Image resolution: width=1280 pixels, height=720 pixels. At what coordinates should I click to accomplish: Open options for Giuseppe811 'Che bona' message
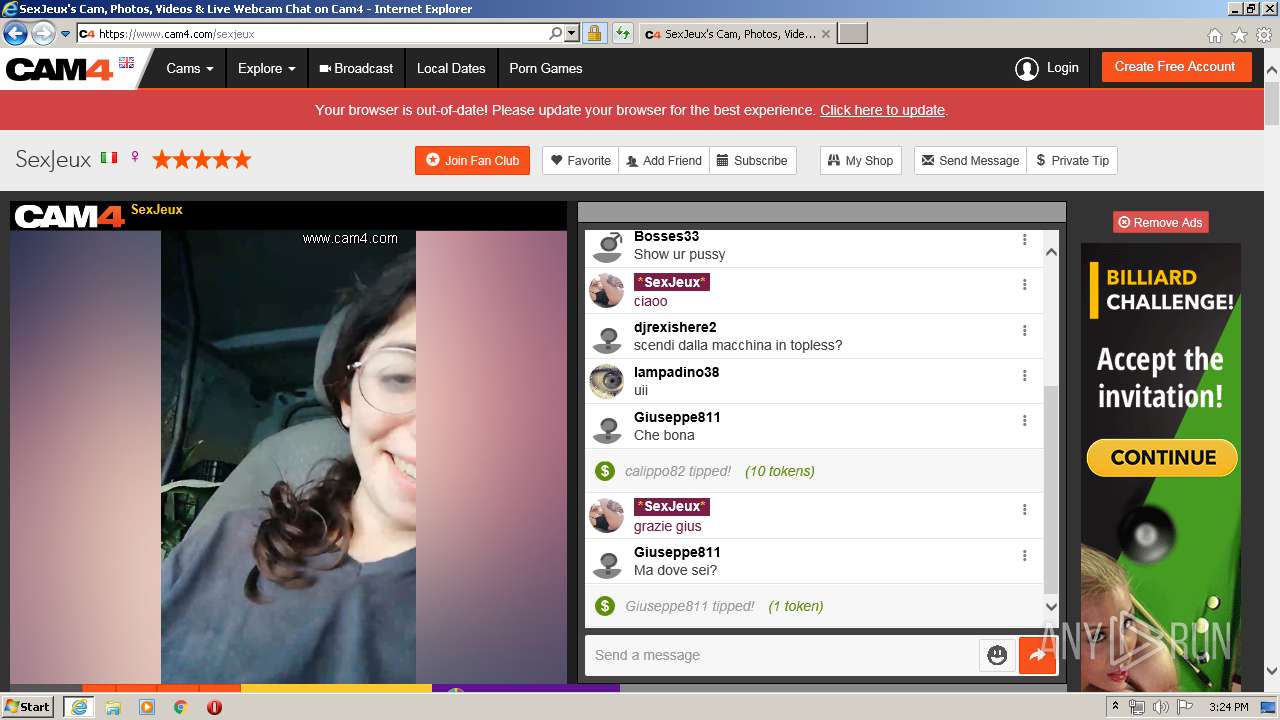pyautogui.click(x=1024, y=421)
